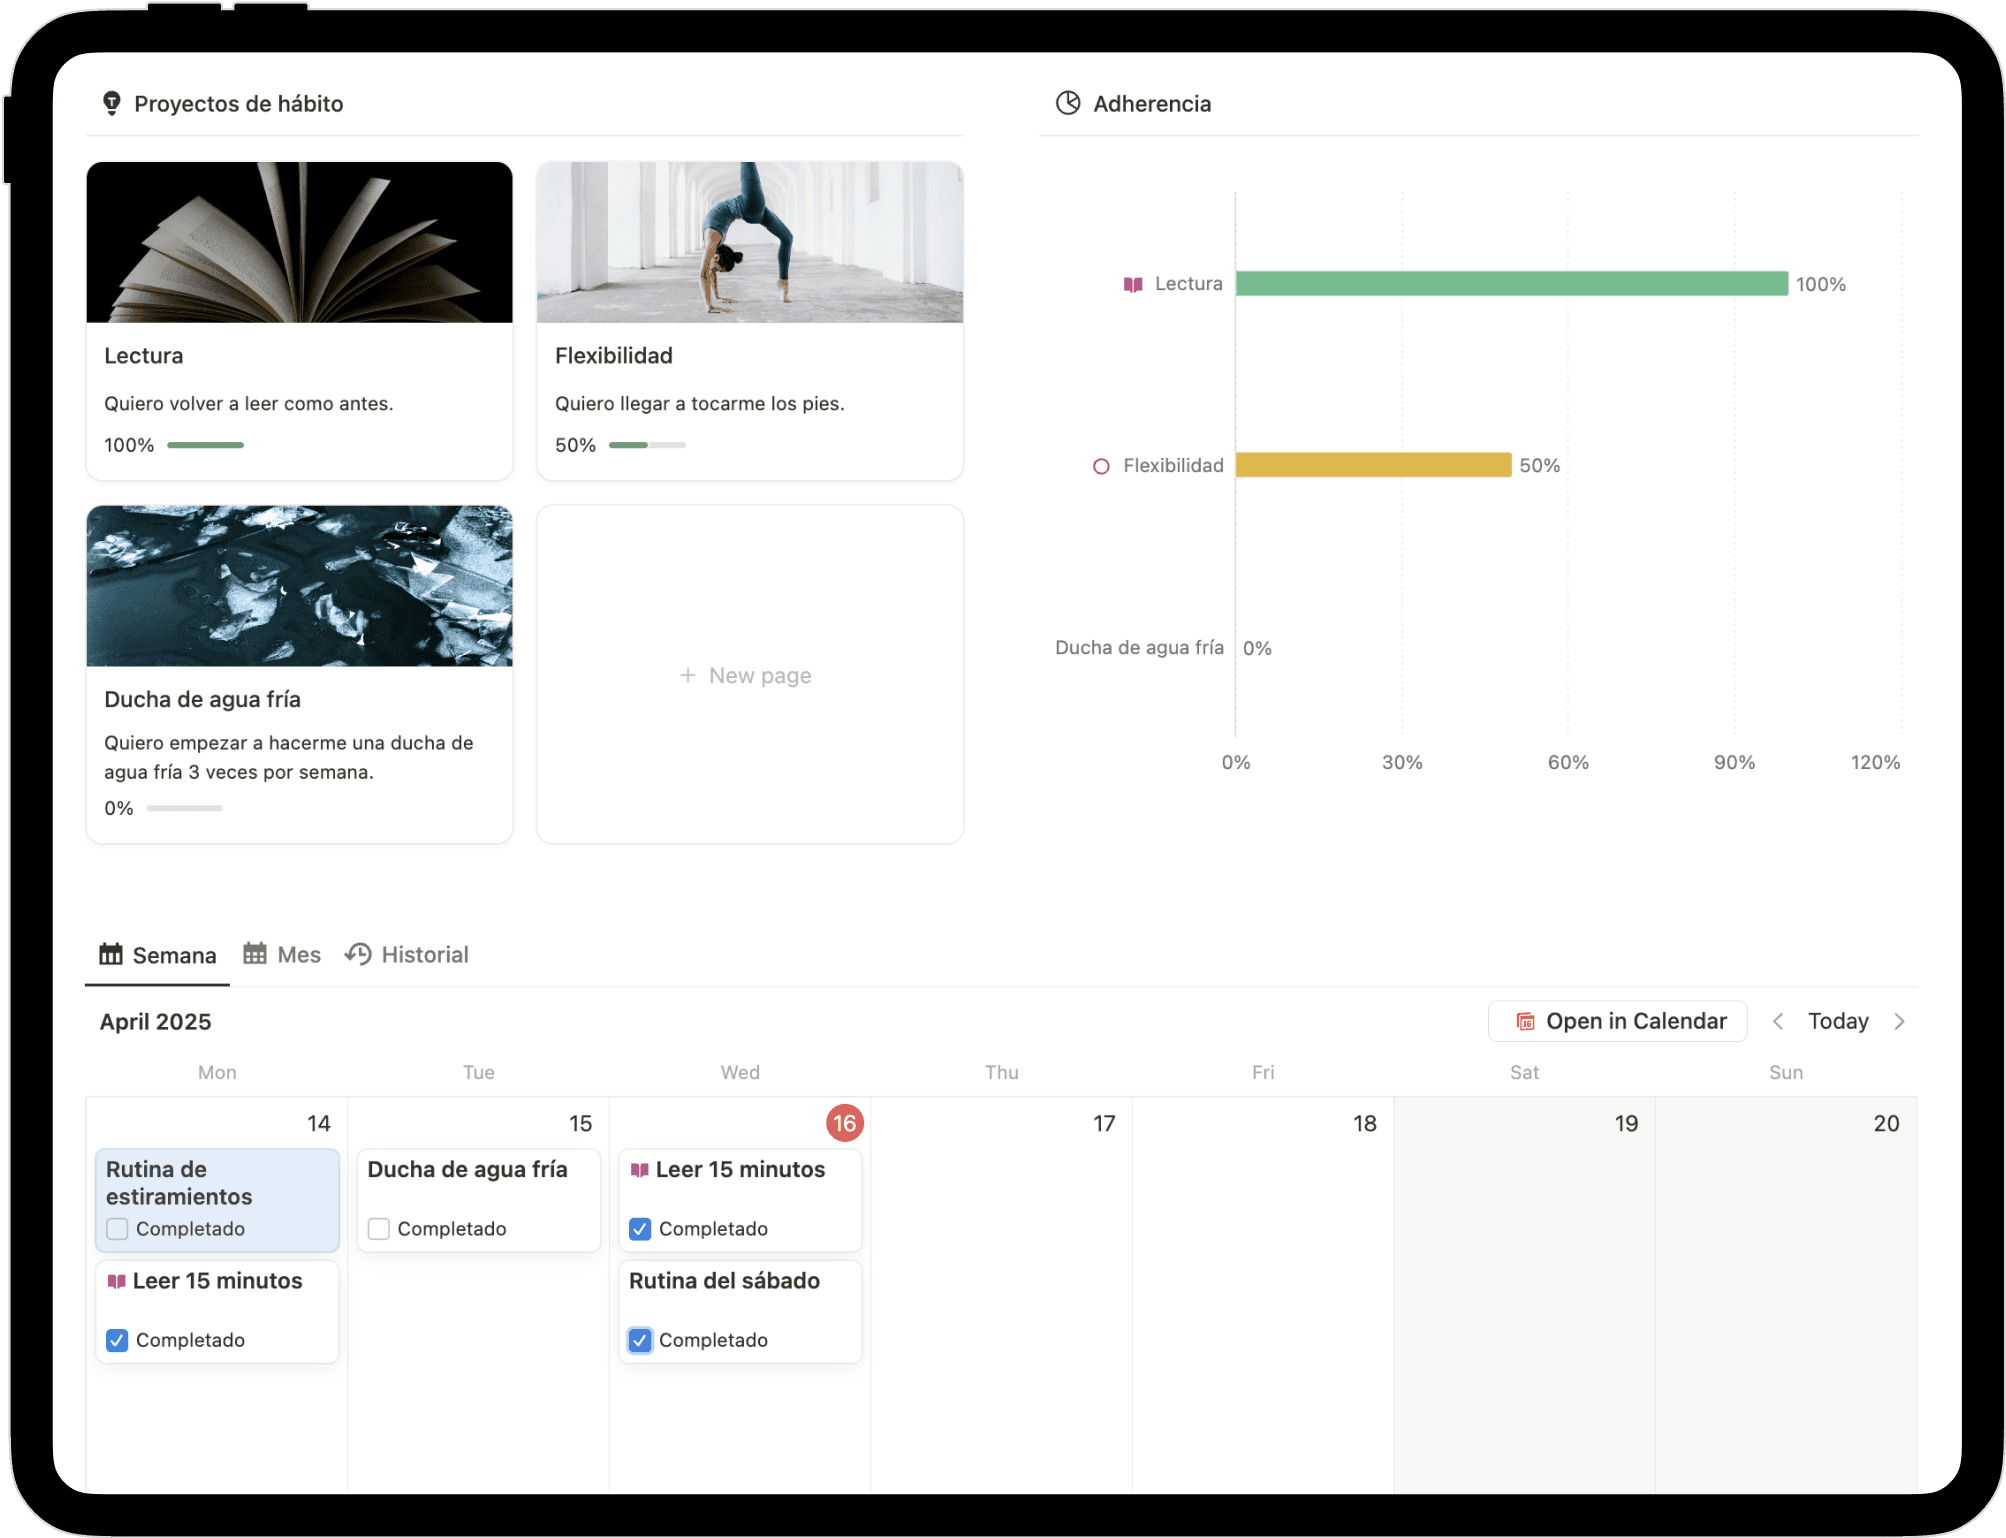
Task: Click the 50% label beside the yellow chart bar
Action: click(1540, 466)
